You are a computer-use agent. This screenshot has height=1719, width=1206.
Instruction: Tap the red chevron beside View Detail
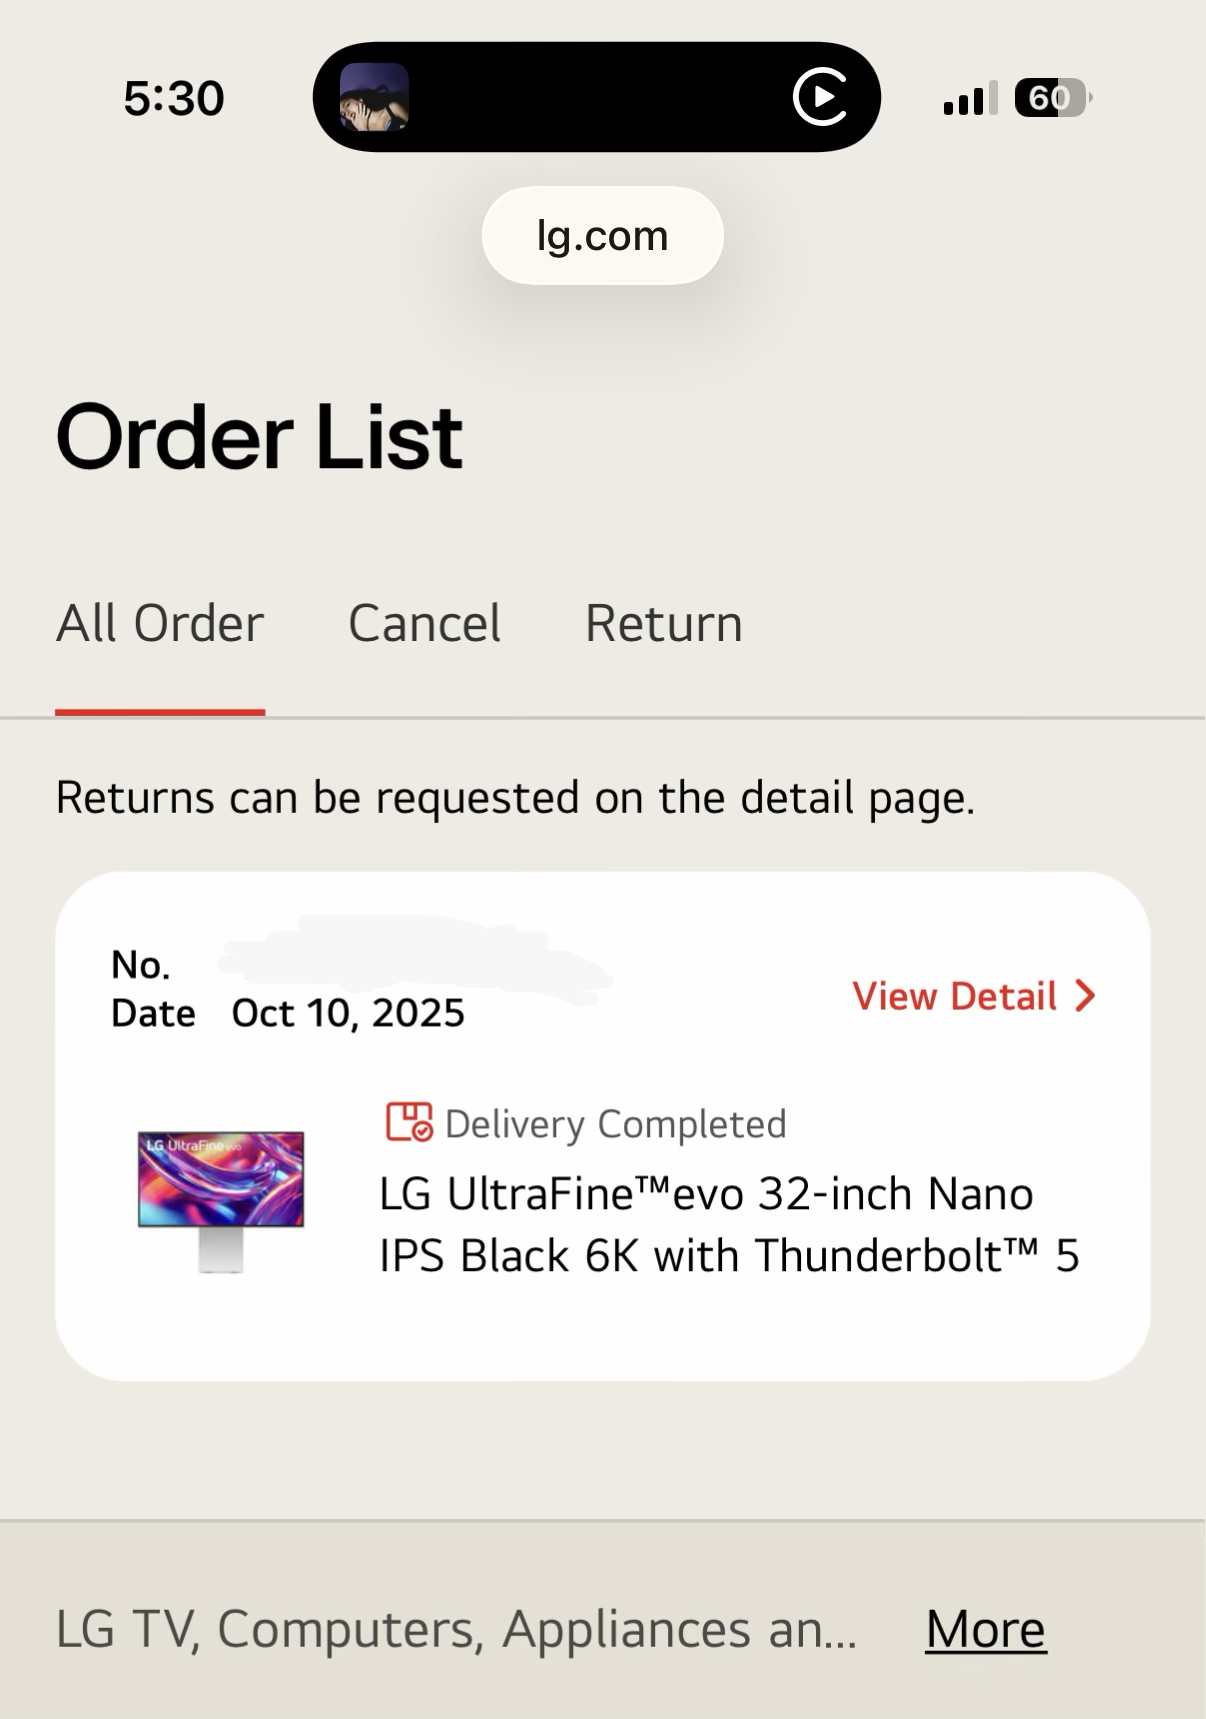pos(1085,996)
